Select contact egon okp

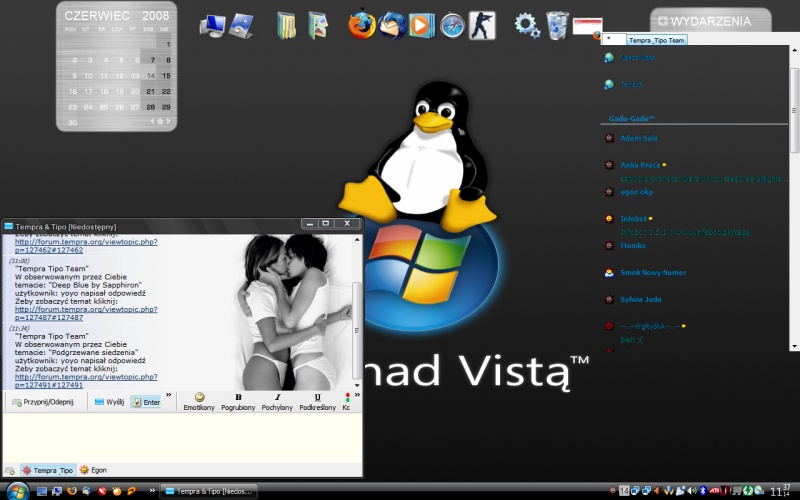pyautogui.click(x=636, y=192)
